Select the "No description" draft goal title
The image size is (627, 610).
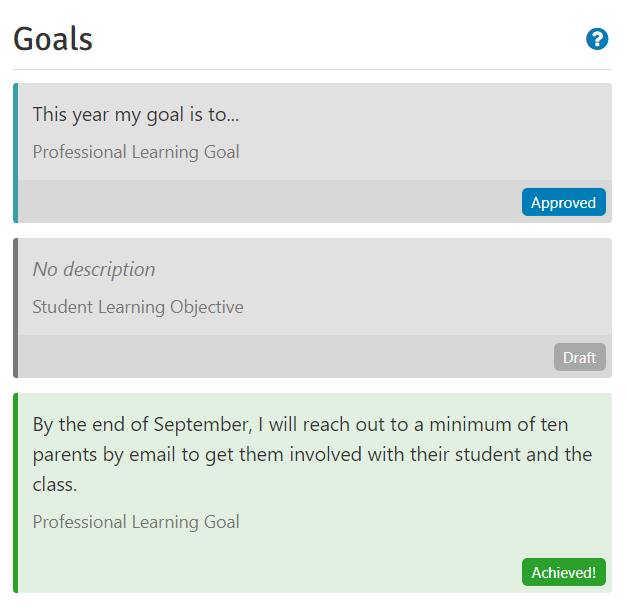pos(94,269)
